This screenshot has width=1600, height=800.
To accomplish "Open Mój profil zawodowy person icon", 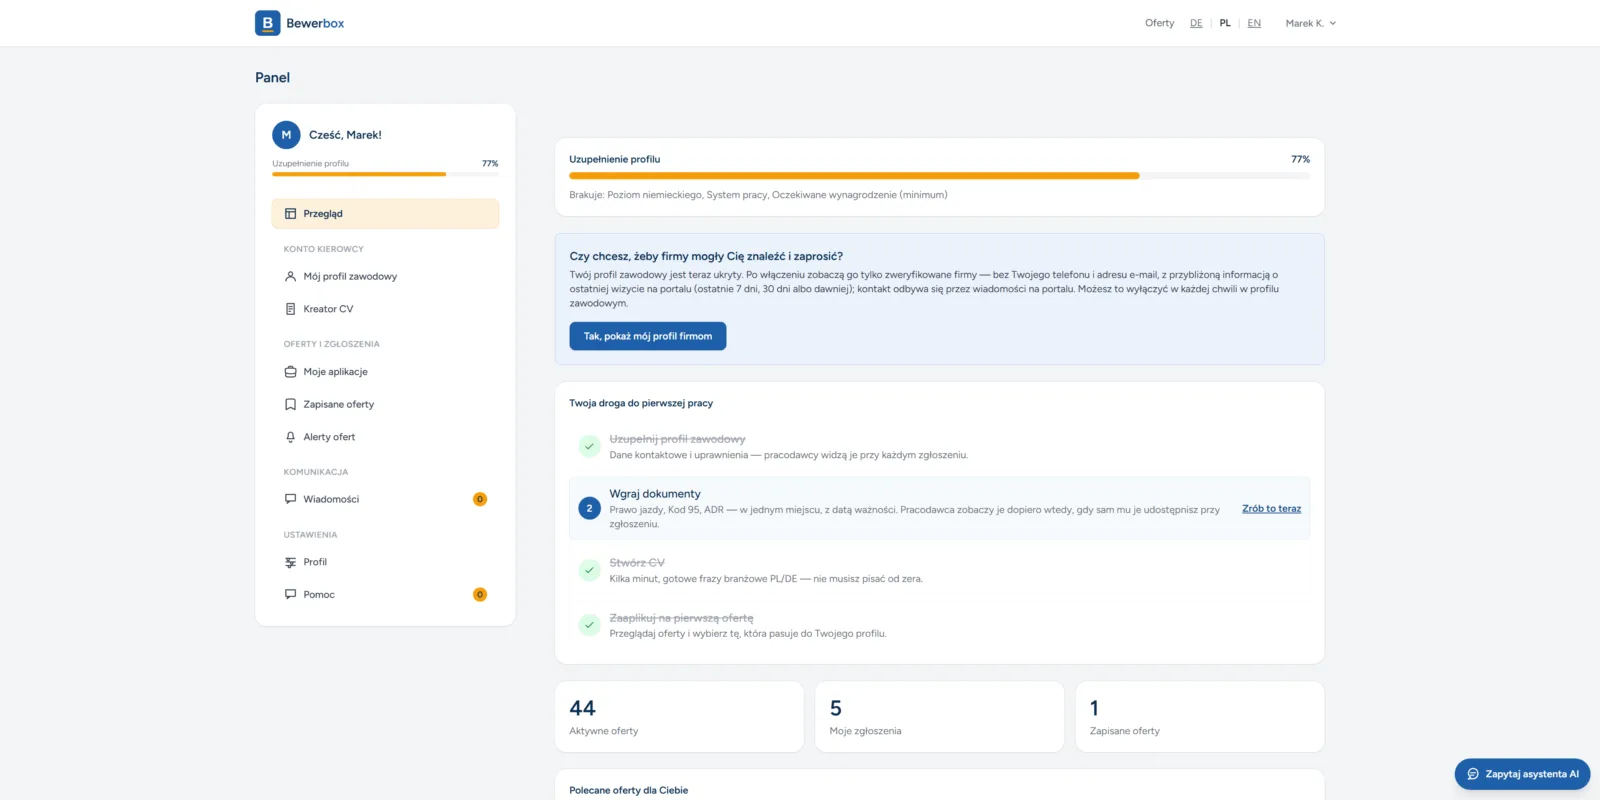I will 290,276.
